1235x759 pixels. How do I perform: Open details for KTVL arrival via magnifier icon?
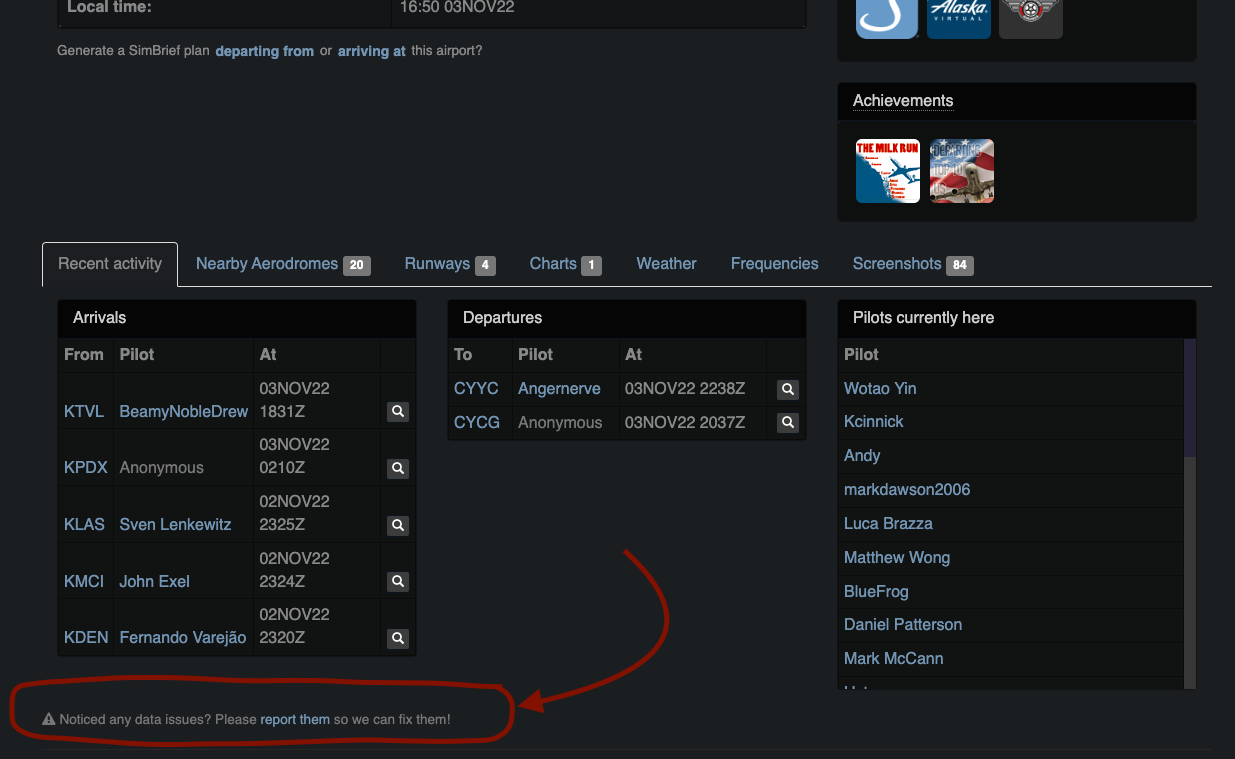(x=397, y=411)
